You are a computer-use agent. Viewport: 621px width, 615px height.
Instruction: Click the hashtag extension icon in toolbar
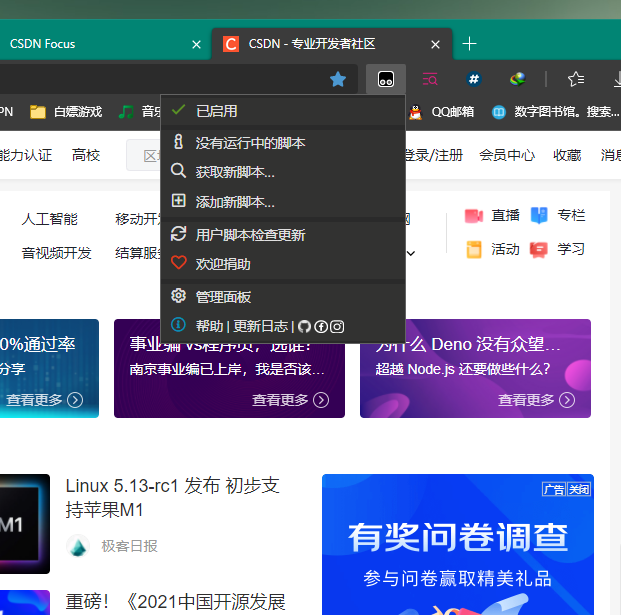(x=474, y=78)
